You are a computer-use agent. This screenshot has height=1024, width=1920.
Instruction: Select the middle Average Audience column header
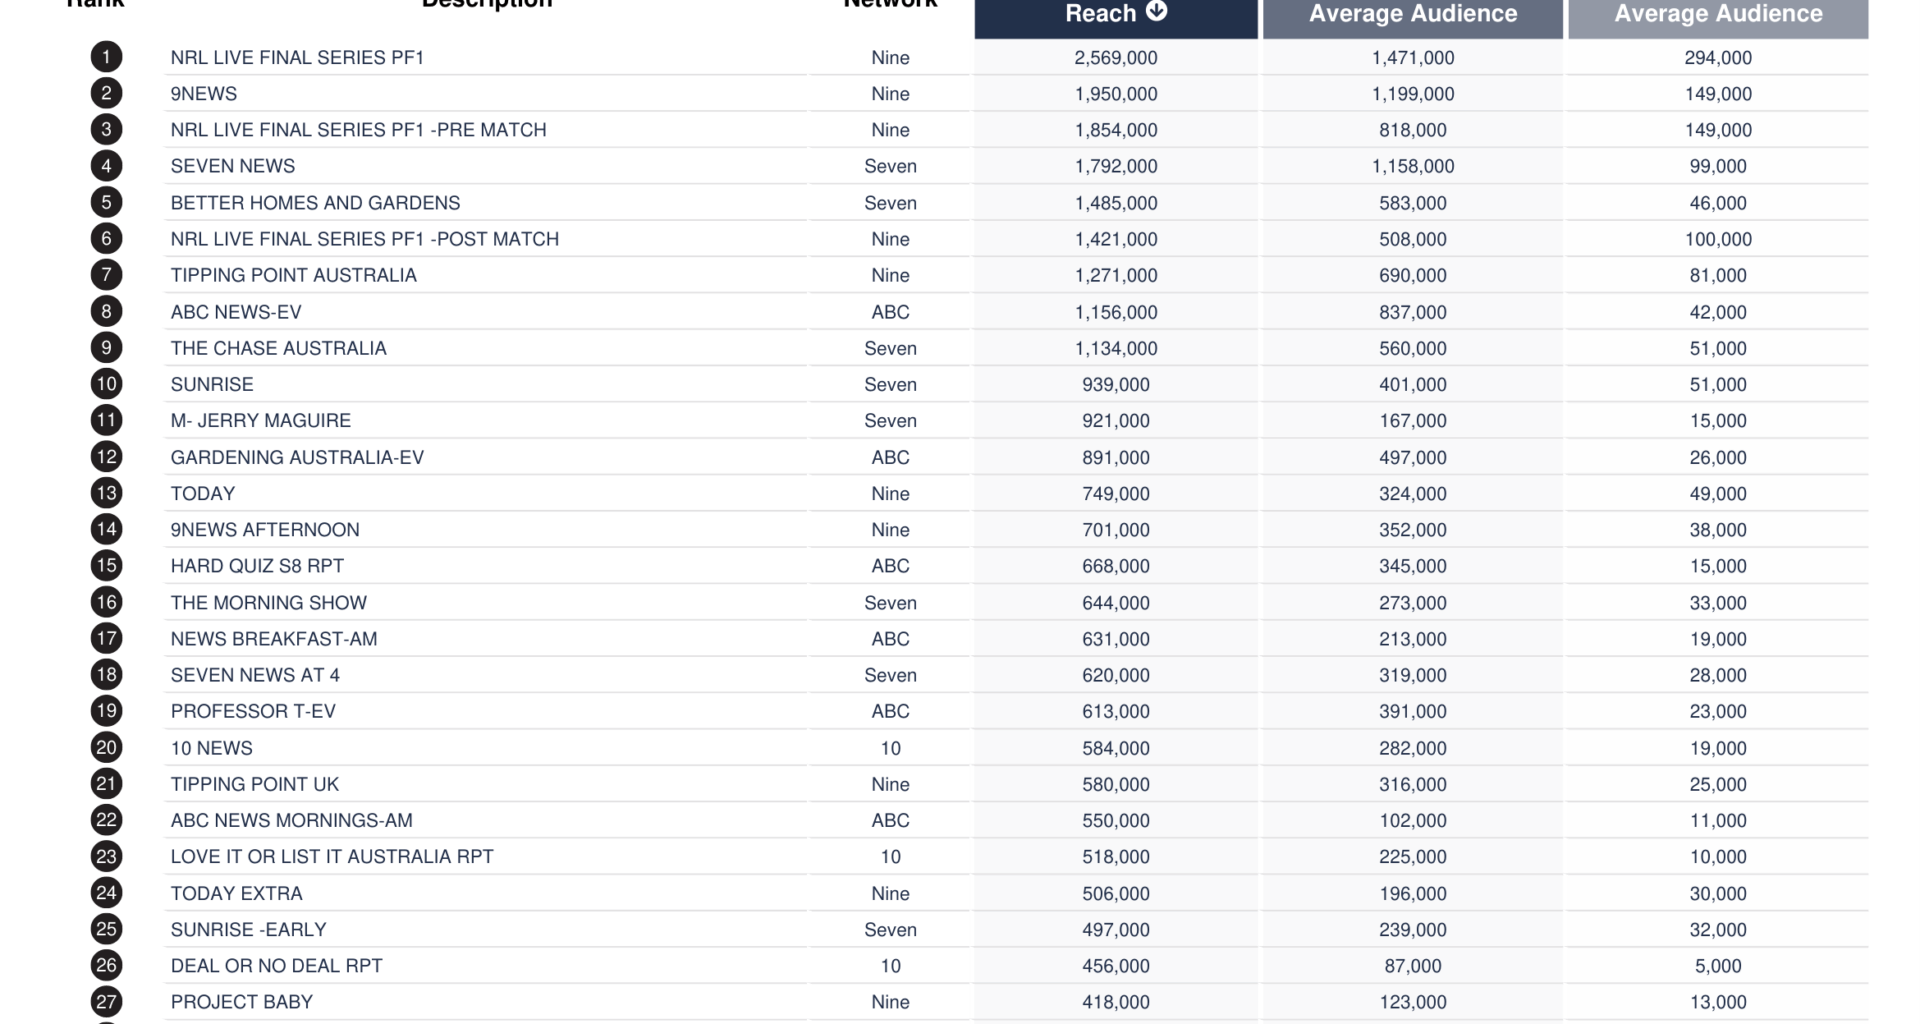(1412, 14)
